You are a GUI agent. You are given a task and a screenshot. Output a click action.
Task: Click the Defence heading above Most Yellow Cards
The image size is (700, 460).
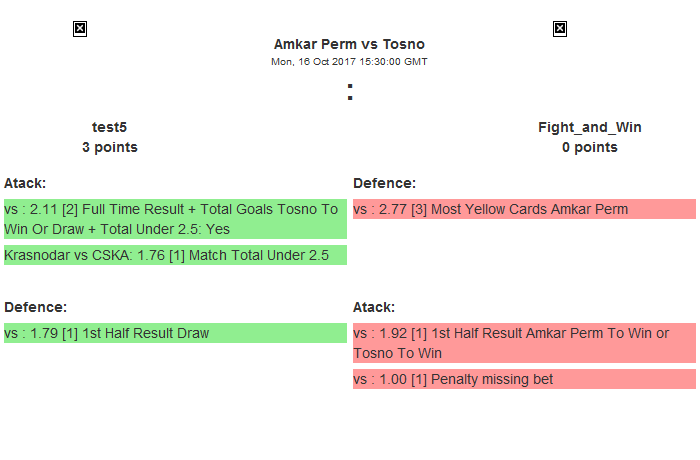[x=384, y=183]
